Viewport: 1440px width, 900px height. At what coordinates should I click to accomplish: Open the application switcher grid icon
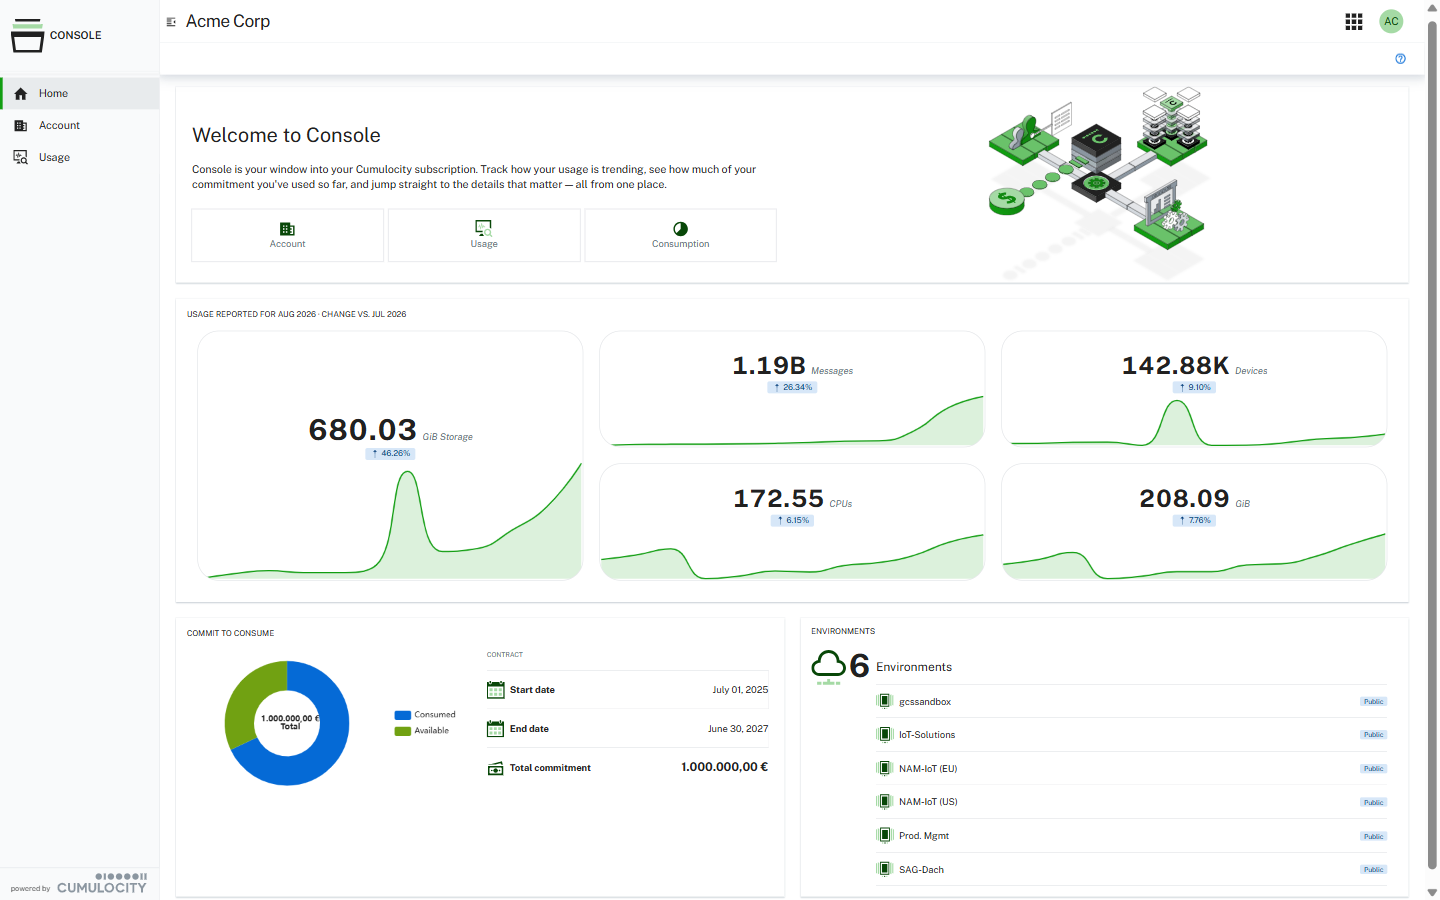tap(1354, 21)
